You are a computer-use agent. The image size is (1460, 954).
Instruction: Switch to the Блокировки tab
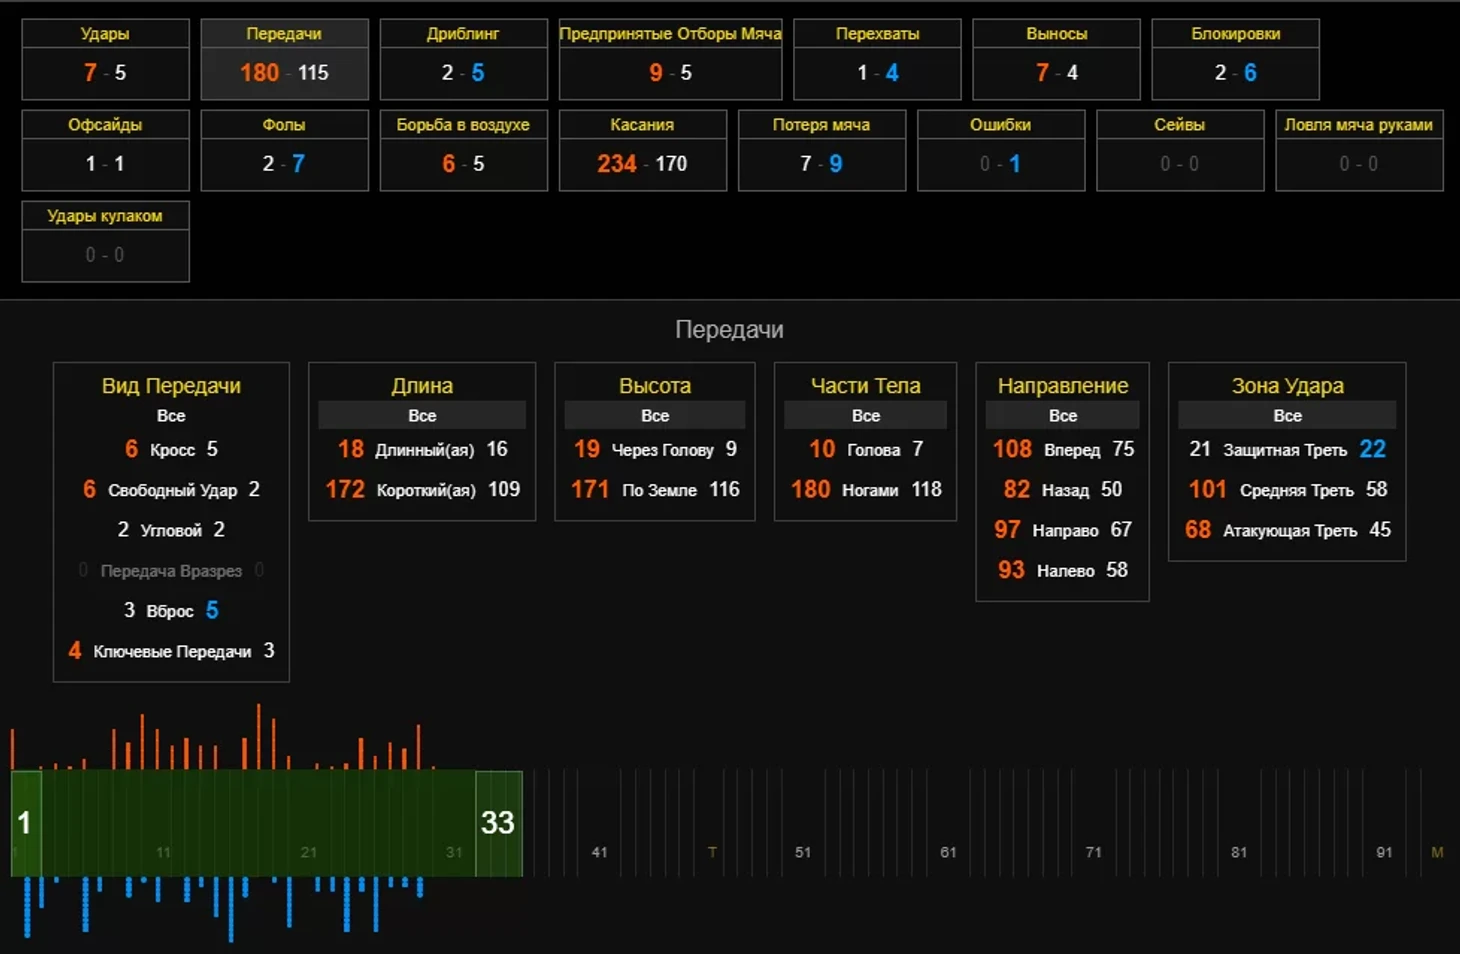[x=1235, y=59]
